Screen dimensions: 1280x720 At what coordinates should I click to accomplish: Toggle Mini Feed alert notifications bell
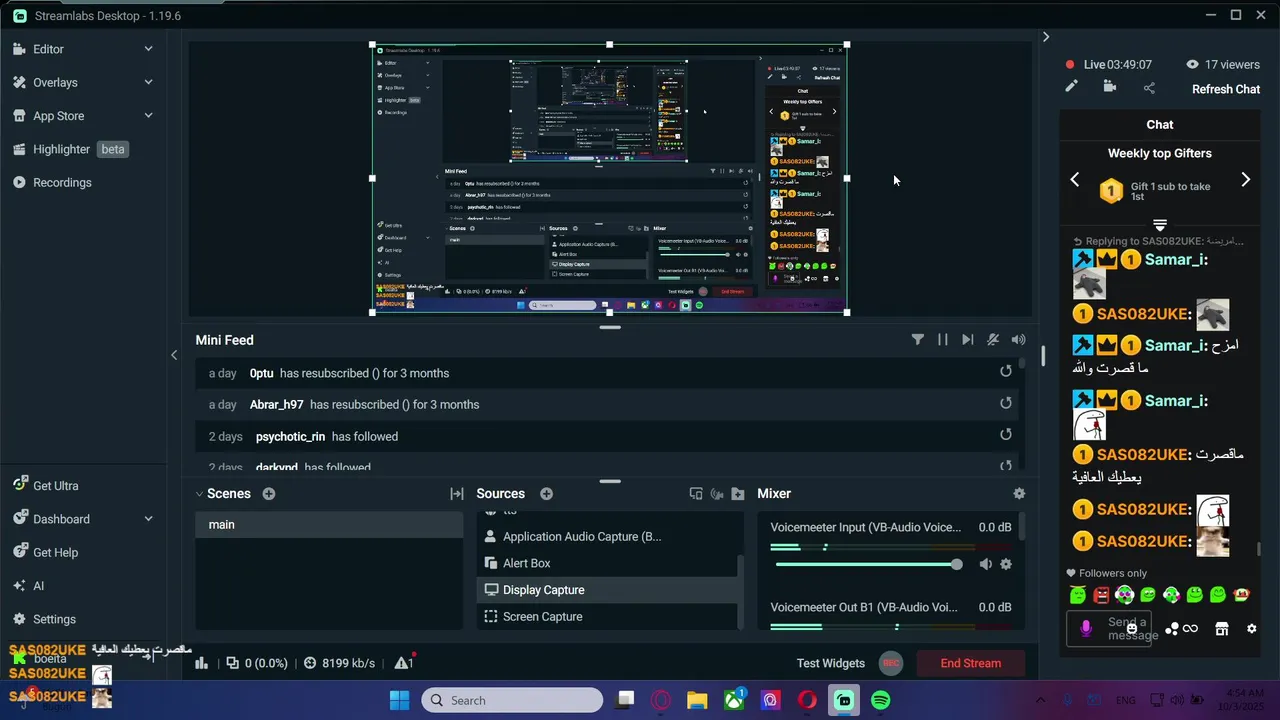click(x=993, y=340)
